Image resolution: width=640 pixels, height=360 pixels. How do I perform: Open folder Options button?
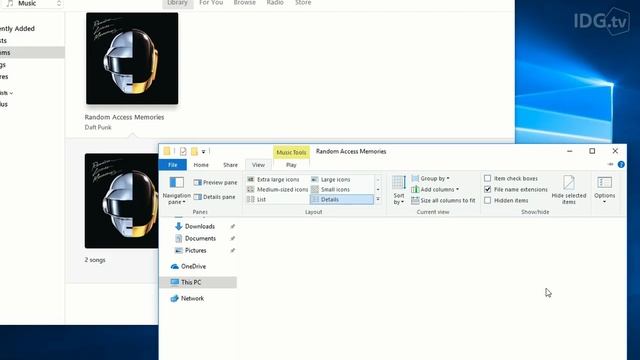tap(604, 190)
